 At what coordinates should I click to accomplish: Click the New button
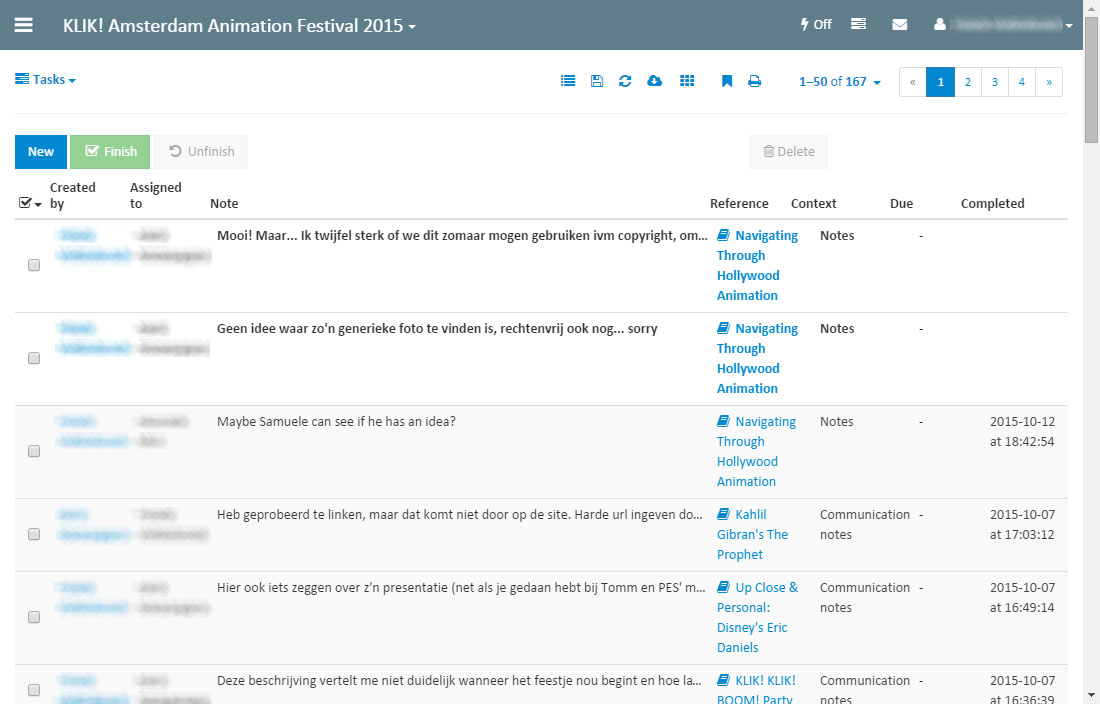pyautogui.click(x=41, y=152)
